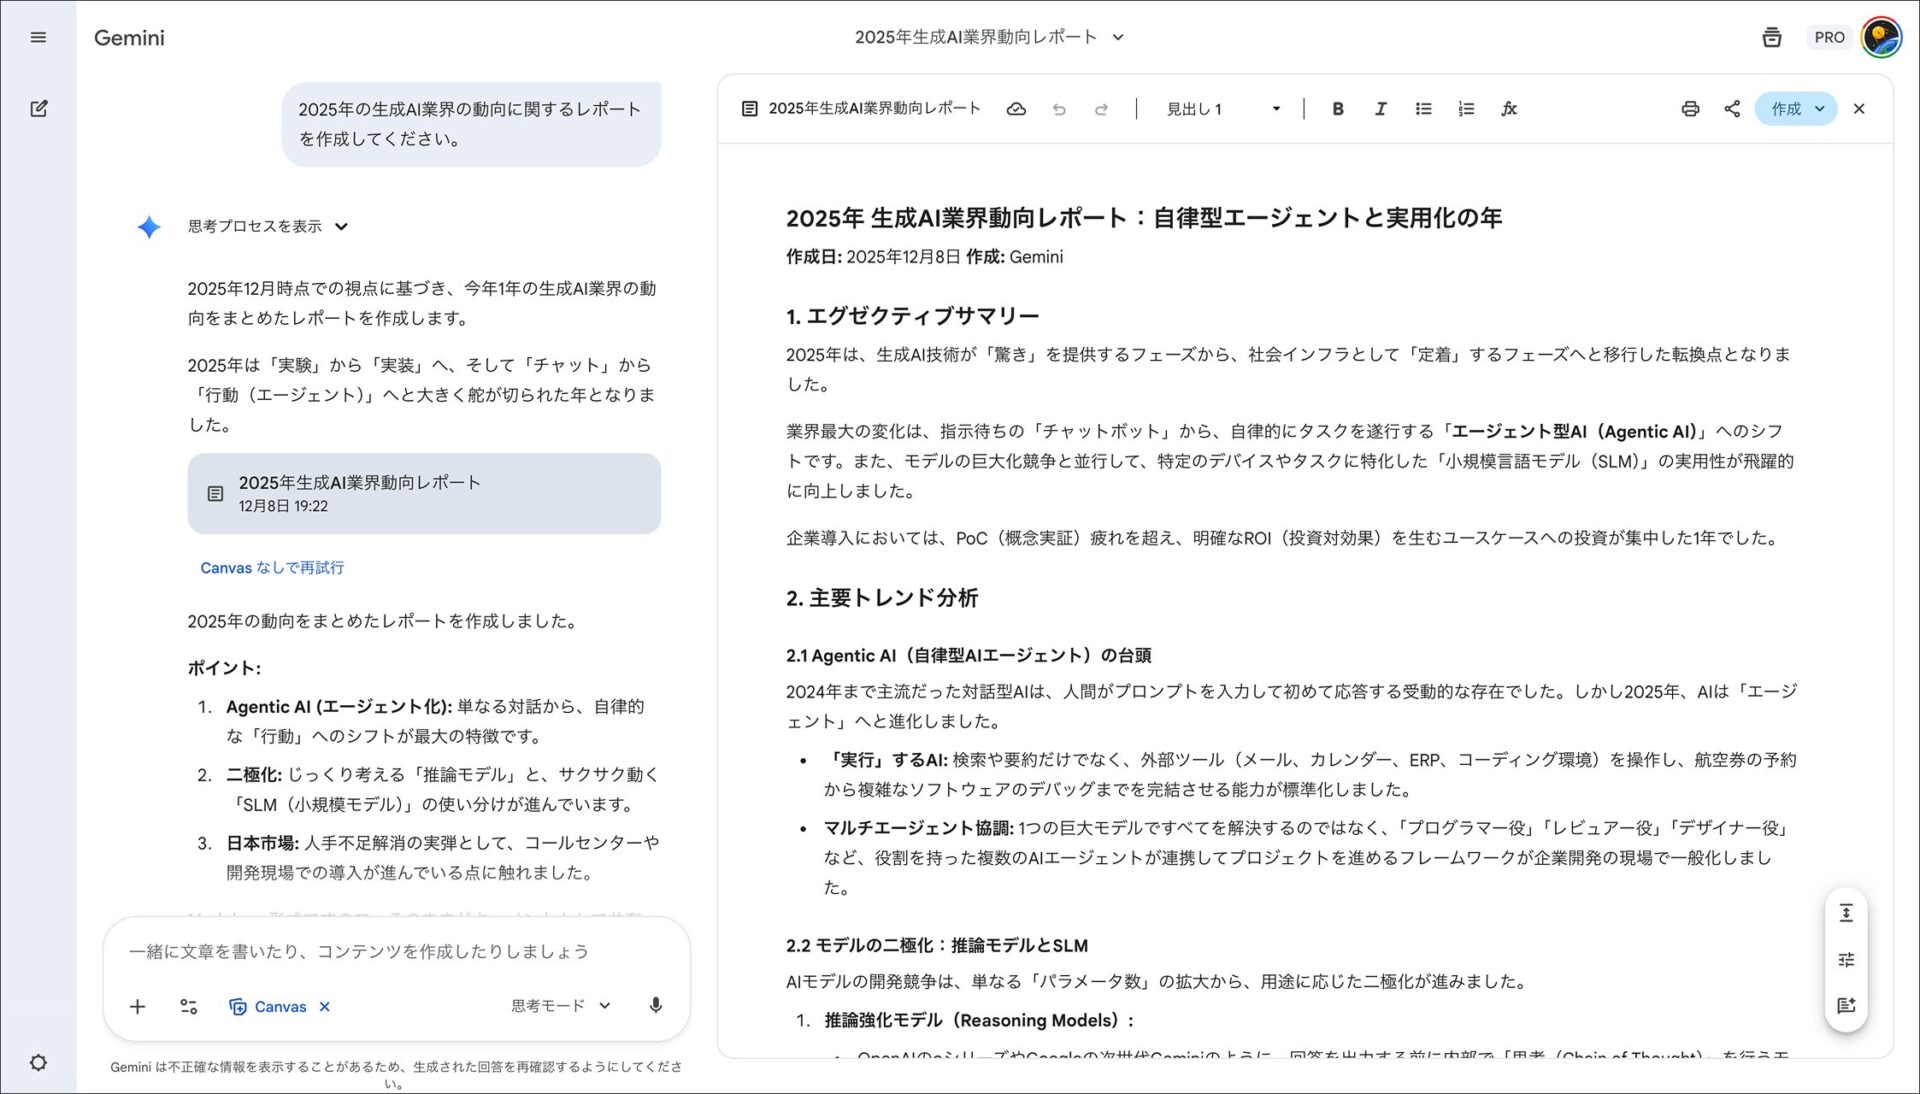Insert an equation with the fx icon
This screenshot has width=1920, height=1094.
(x=1510, y=109)
